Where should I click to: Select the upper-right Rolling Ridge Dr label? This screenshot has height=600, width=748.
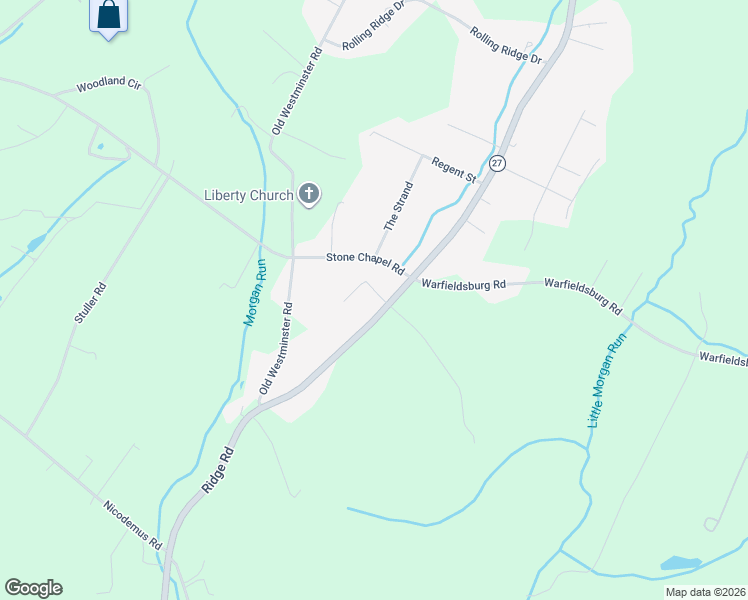506,45
